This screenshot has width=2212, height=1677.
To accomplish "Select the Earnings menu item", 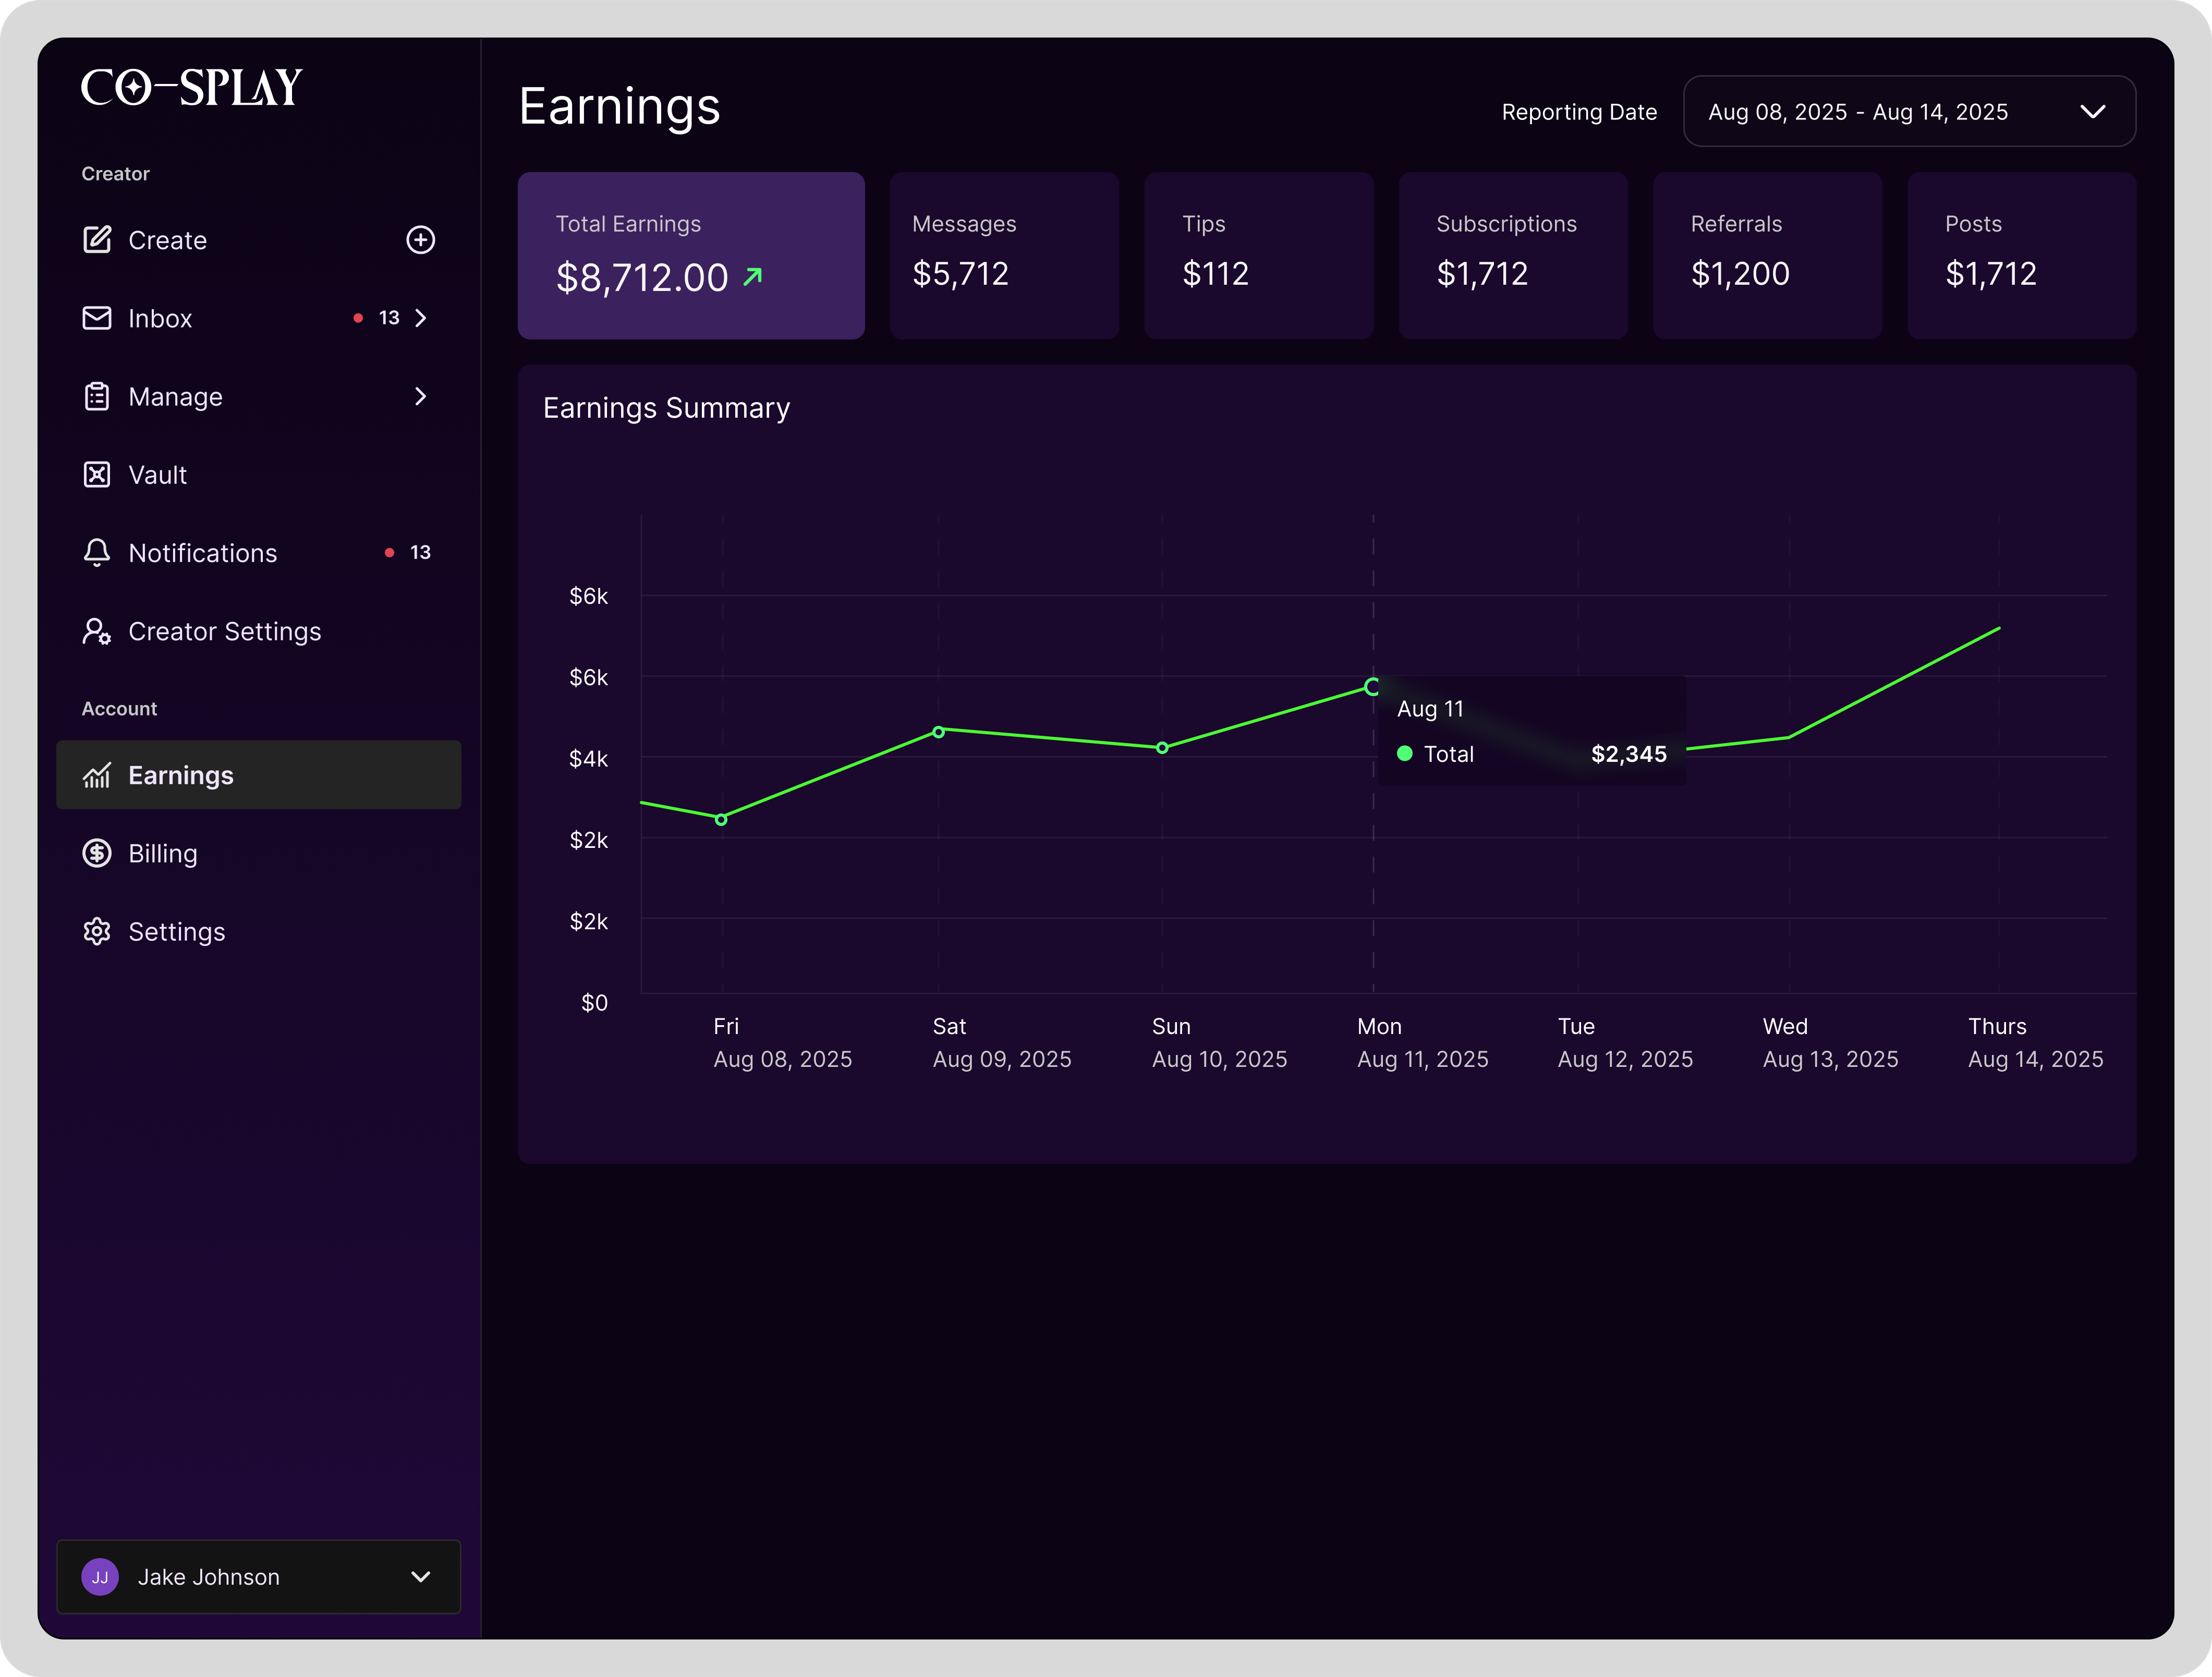I will click(x=259, y=775).
